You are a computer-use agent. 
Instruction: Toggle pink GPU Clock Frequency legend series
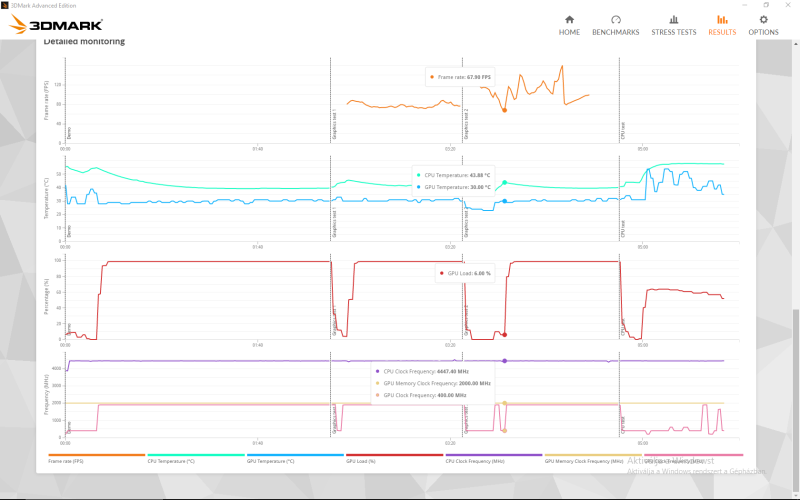(x=693, y=458)
